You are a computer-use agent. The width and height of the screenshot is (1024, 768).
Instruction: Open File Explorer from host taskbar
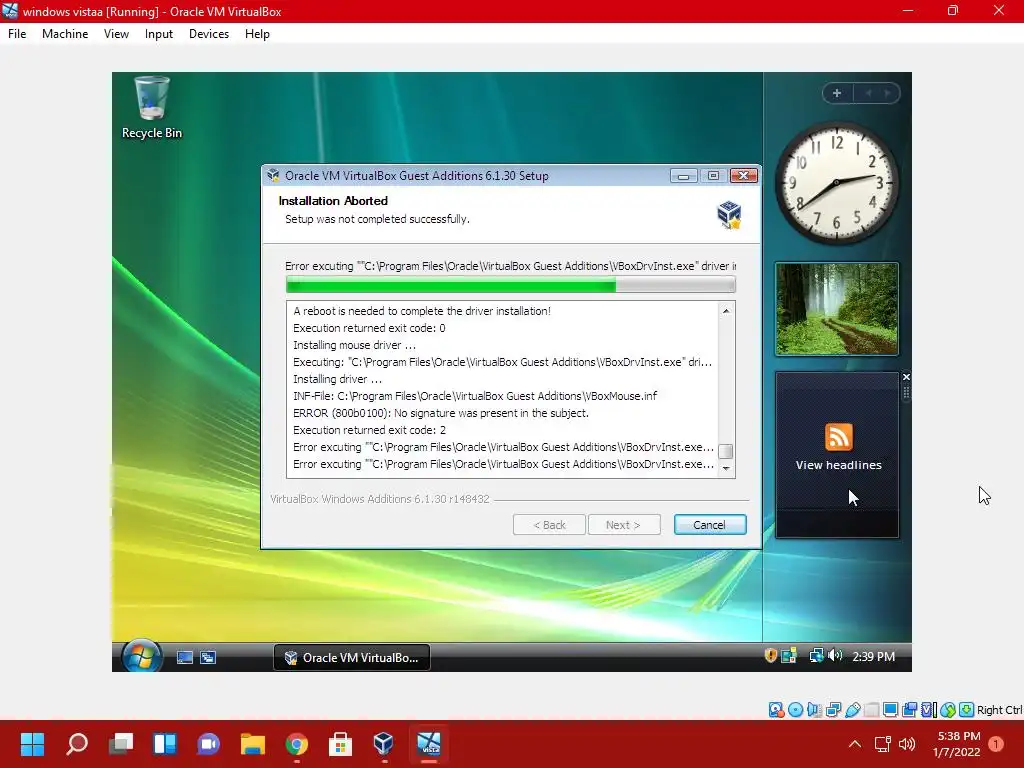(x=253, y=744)
